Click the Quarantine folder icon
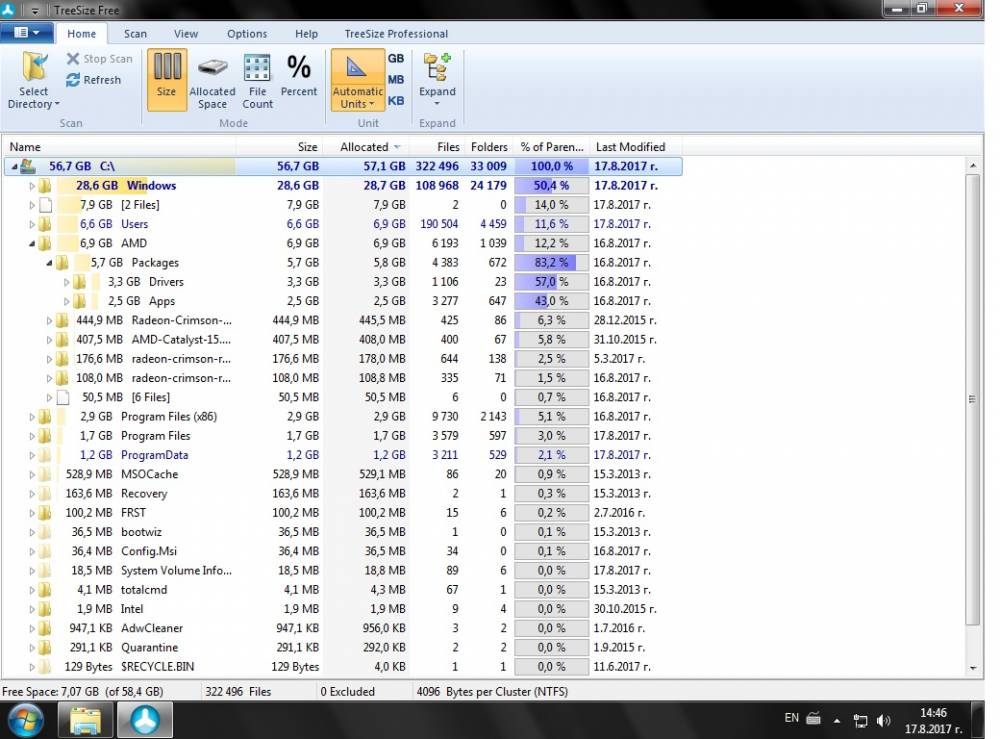Viewport: 1000px width, 739px height. tap(45, 648)
